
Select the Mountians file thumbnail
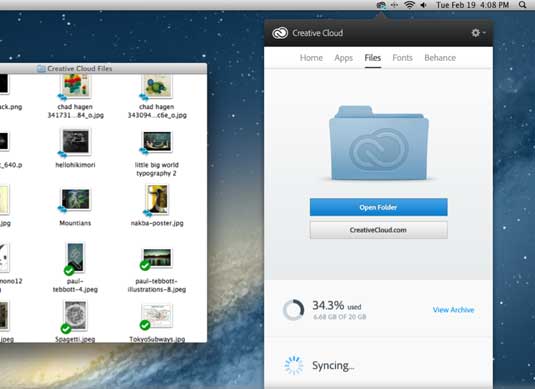point(75,199)
